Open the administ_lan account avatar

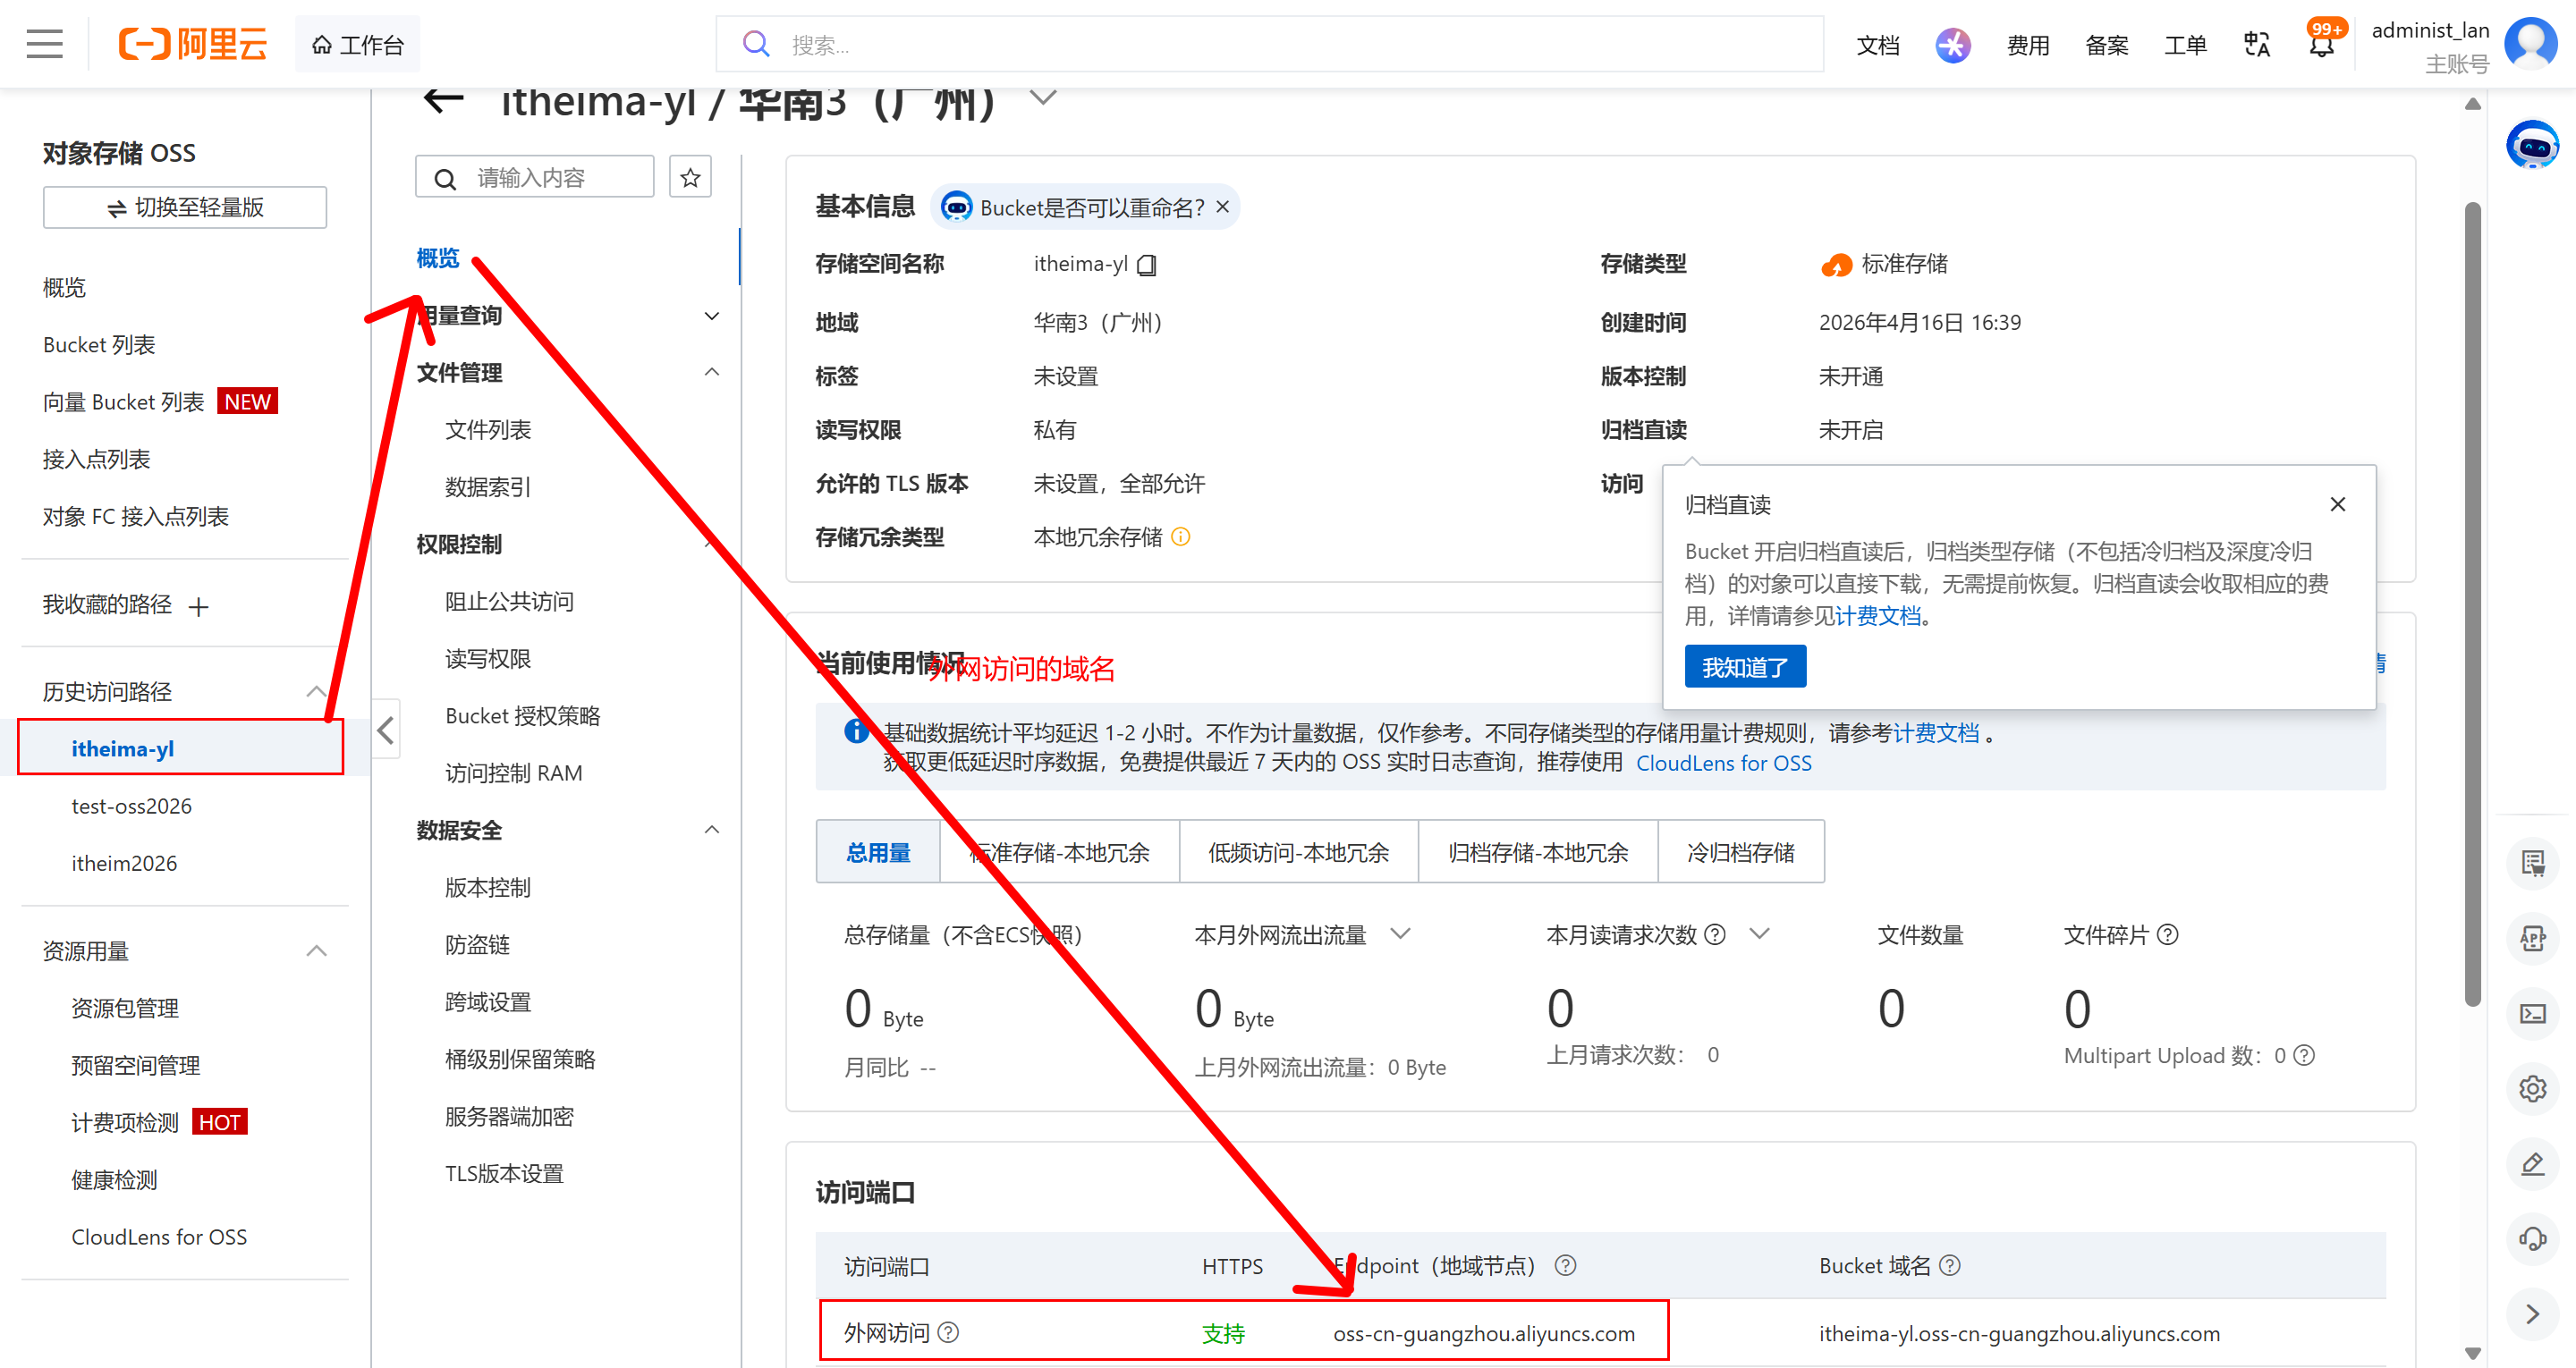tap(2530, 44)
